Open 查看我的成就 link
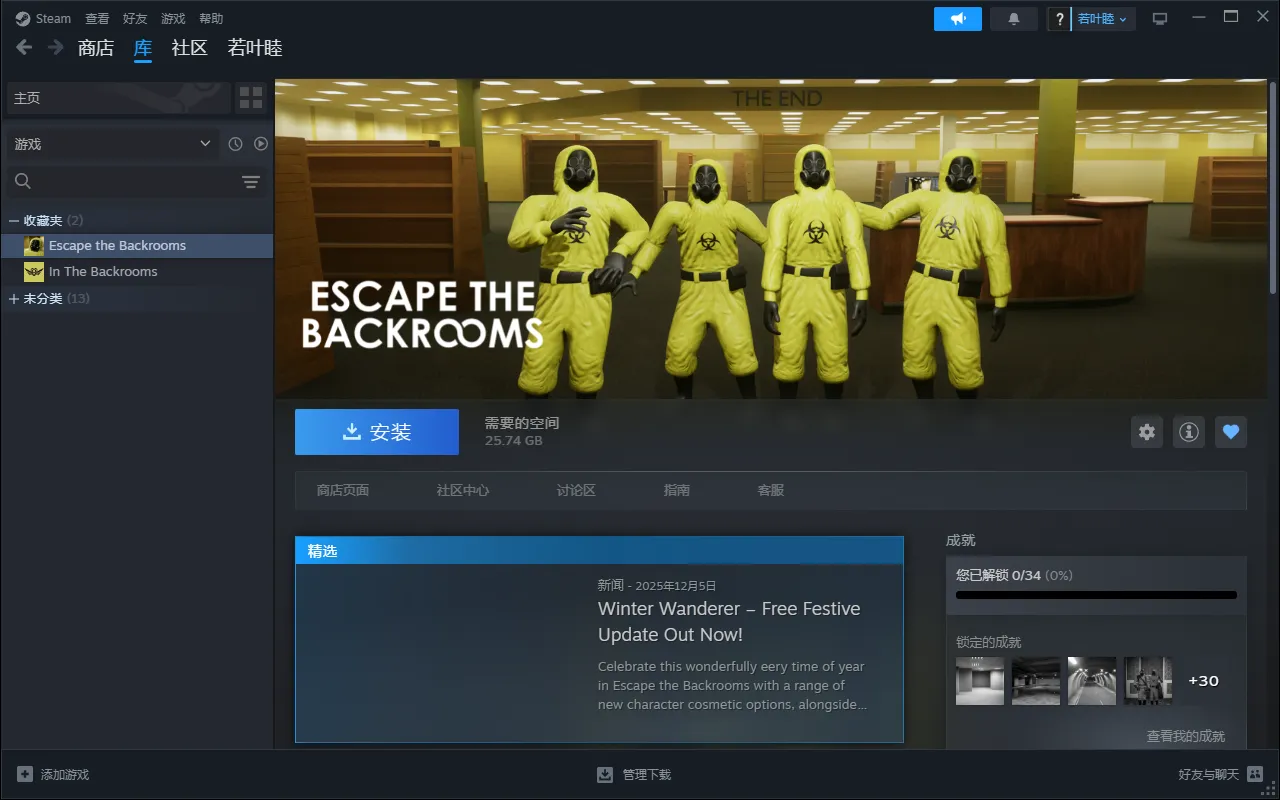Screen dimensions: 1280x800 point(1185,736)
